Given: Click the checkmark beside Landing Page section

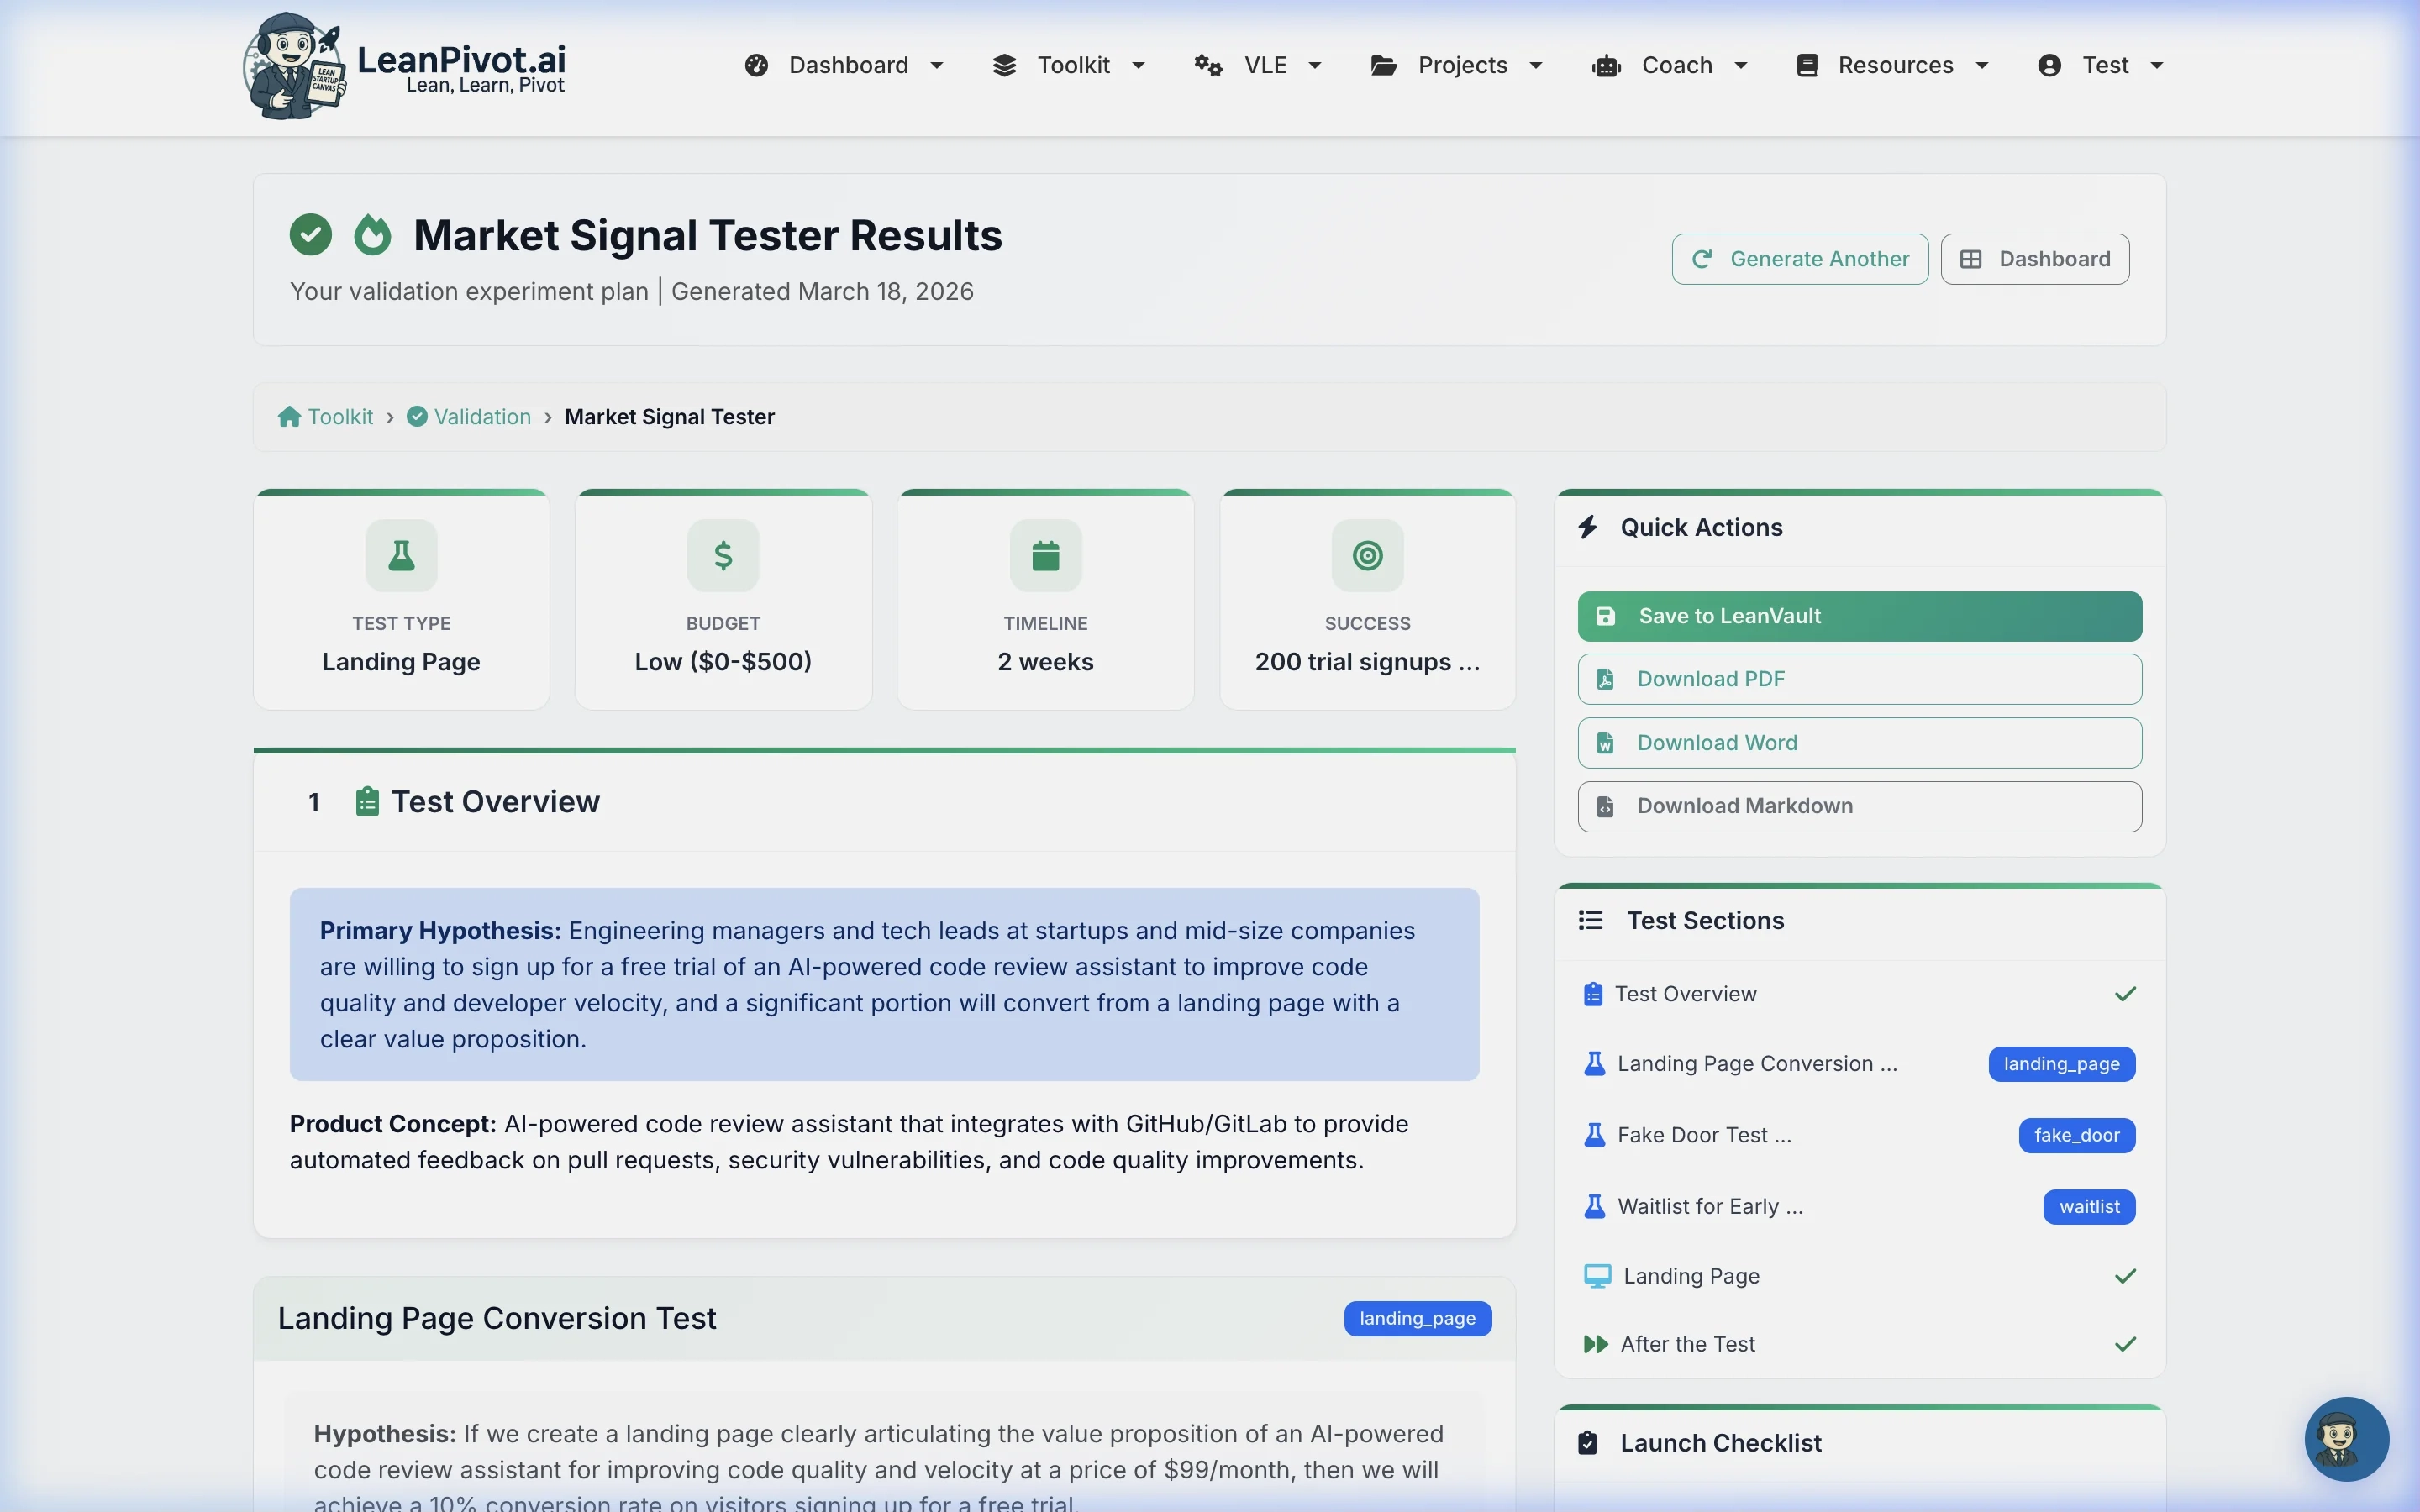Looking at the screenshot, I should pos(2126,1275).
